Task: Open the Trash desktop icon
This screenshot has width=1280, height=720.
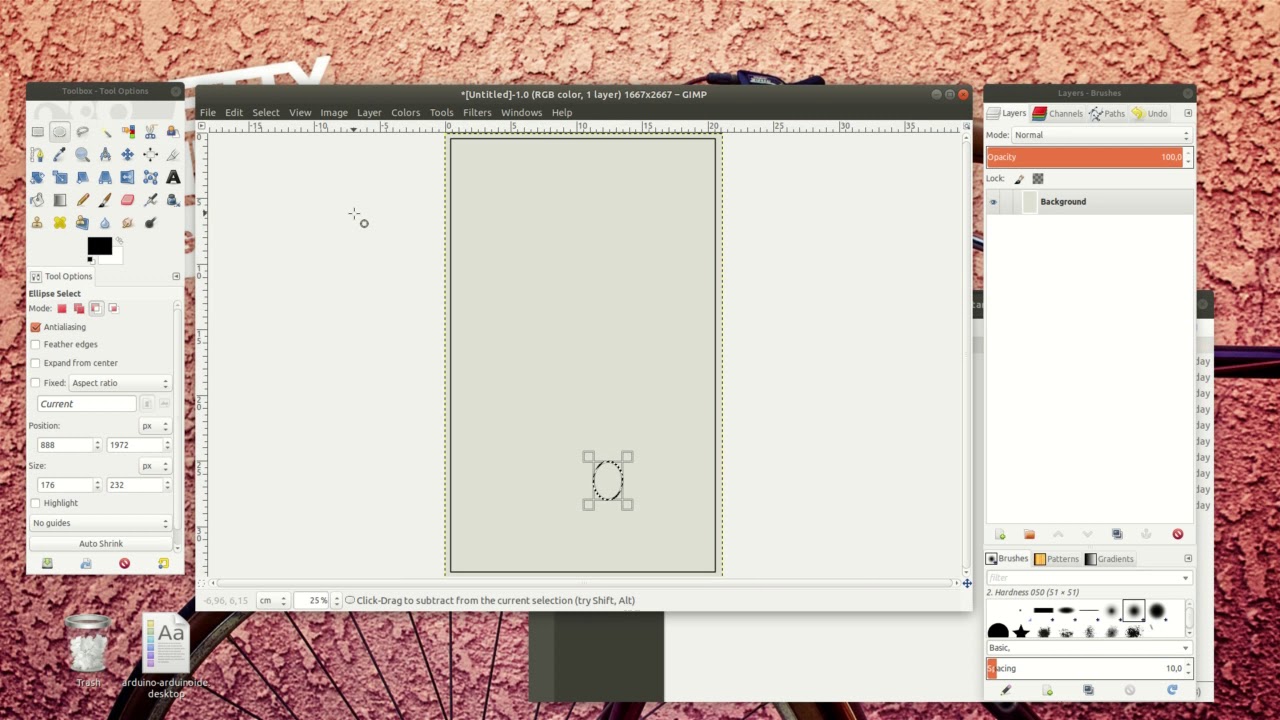Action: click(x=88, y=650)
